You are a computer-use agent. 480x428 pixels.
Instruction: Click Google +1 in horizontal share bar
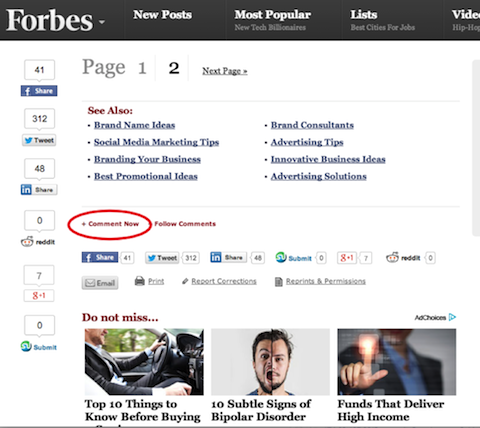pyautogui.click(x=347, y=258)
